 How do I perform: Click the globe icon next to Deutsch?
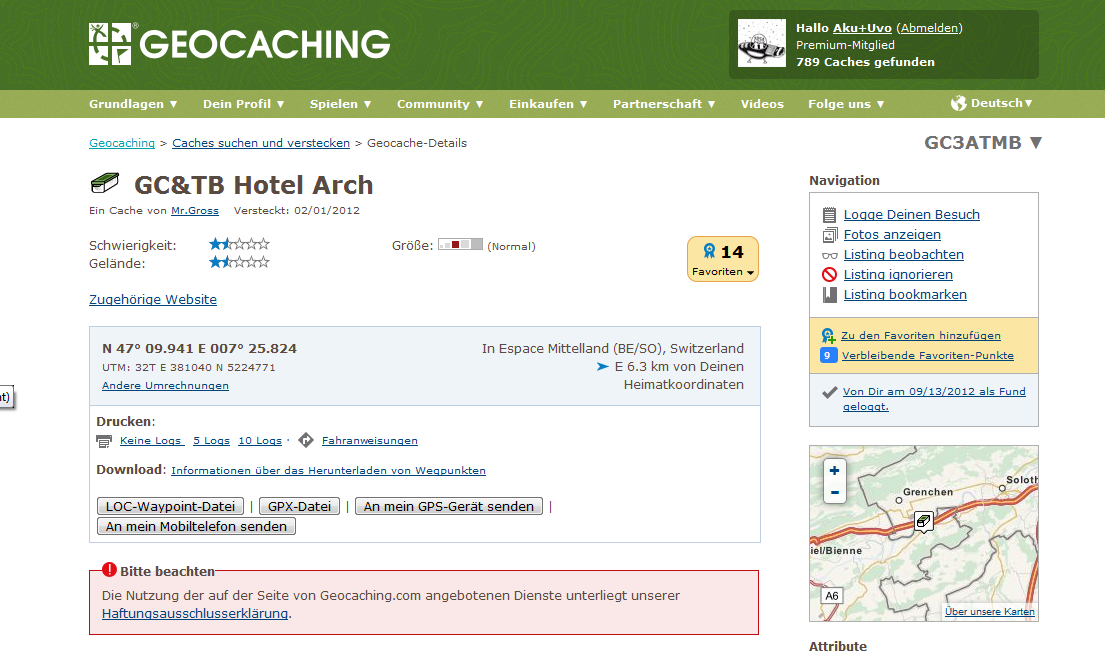pyautogui.click(x=958, y=104)
